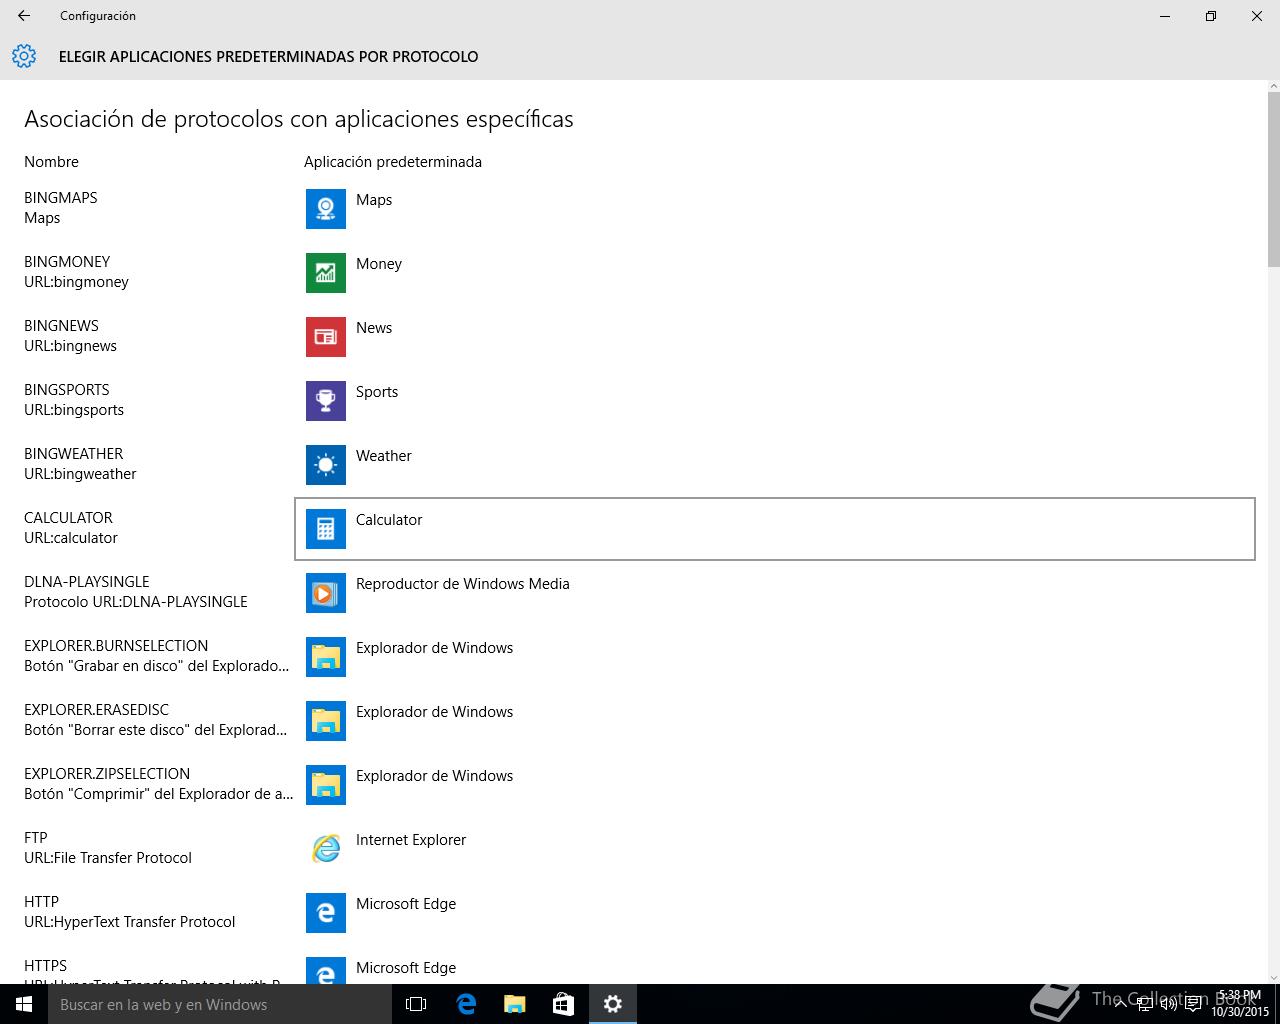Choose default app labeled News
Viewport: 1280px width, 1024px height.
(374, 328)
